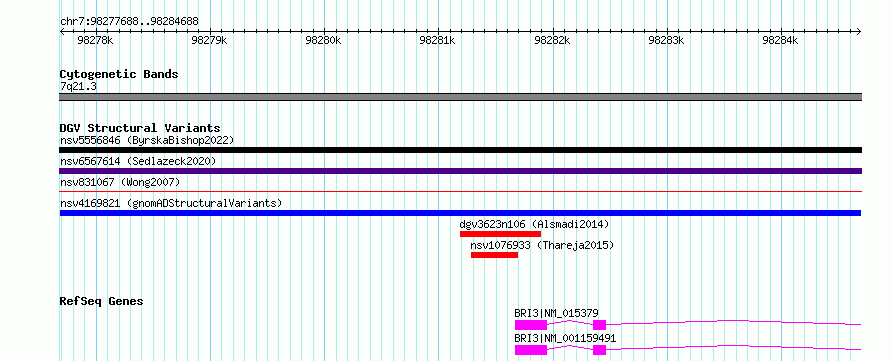The height and width of the screenshot is (361, 890).
Task: Click the 7q21.3 band label
Action: point(78,86)
